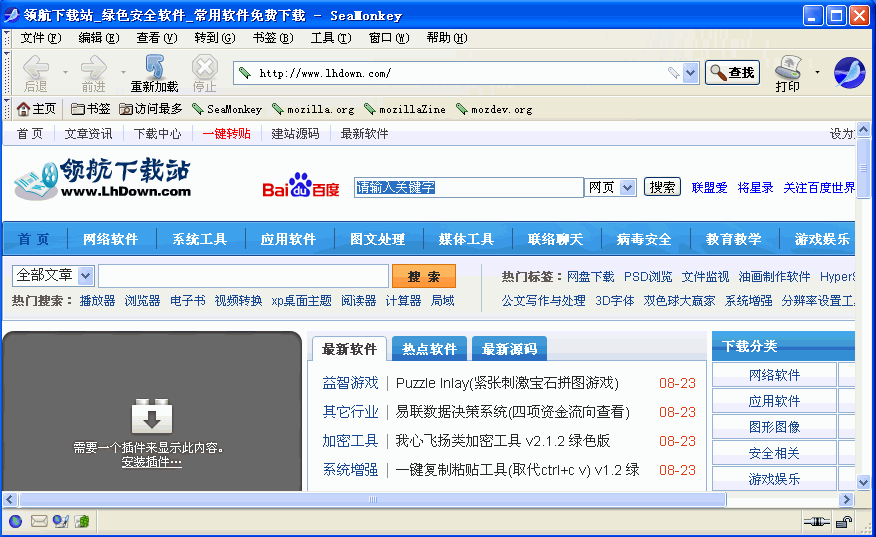Viewport: 876px width, 537px height.
Task: Click the vertical scrollbar thumb
Action: click(863, 168)
